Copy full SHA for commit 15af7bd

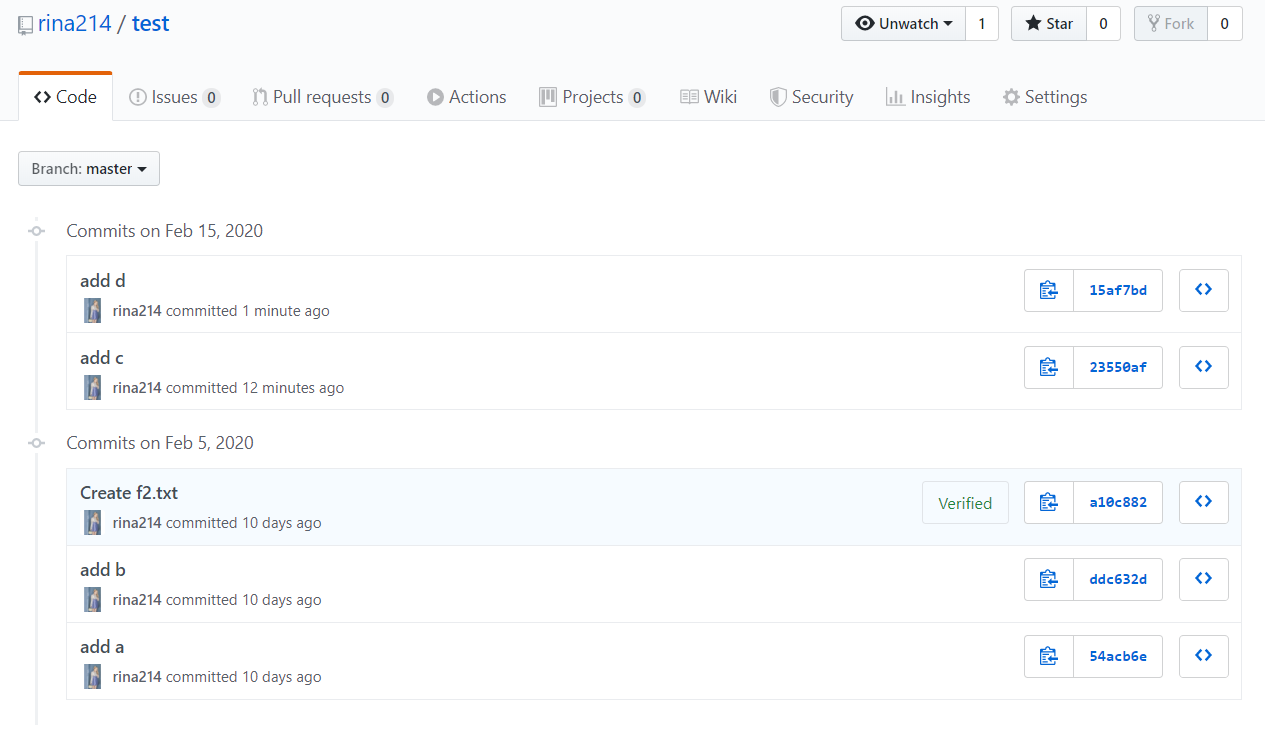click(x=1049, y=290)
